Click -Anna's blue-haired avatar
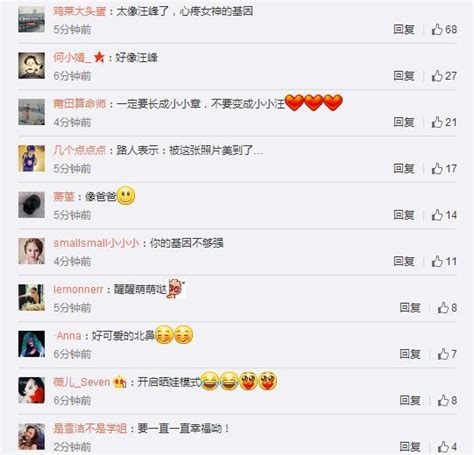Image resolution: width=474 pixels, height=455 pixels. click(x=31, y=344)
